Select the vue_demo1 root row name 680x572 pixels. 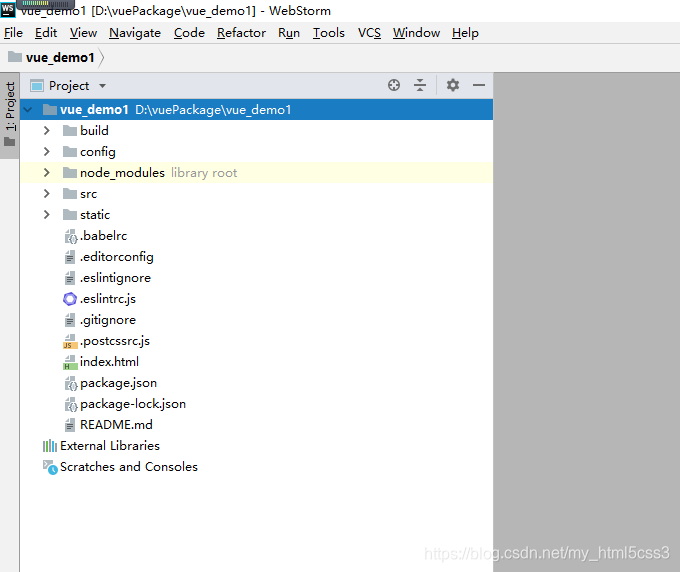click(95, 110)
